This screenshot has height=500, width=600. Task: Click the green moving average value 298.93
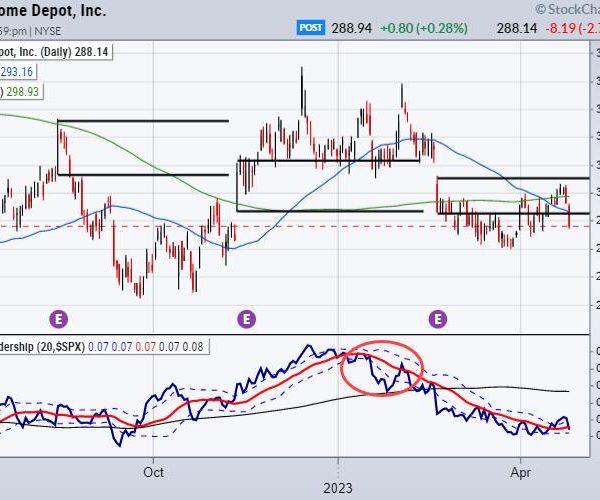(20, 92)
